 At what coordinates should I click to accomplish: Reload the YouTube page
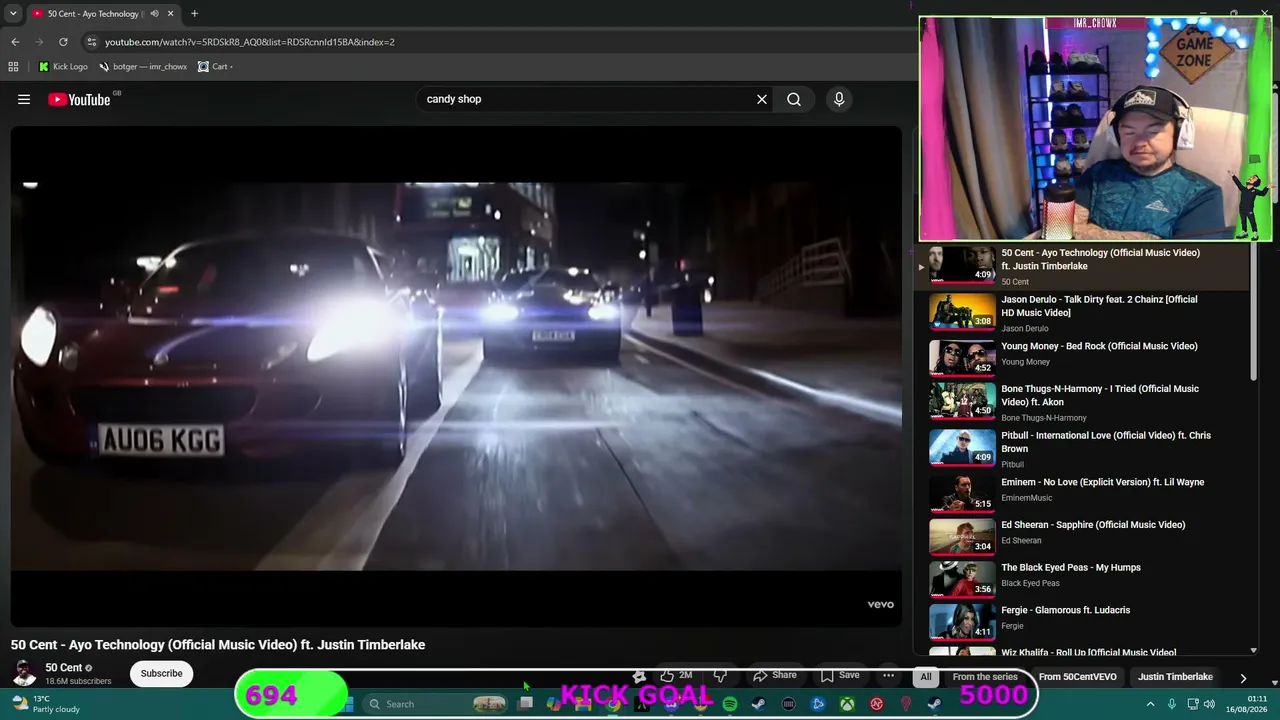click(x=63, y=42)
